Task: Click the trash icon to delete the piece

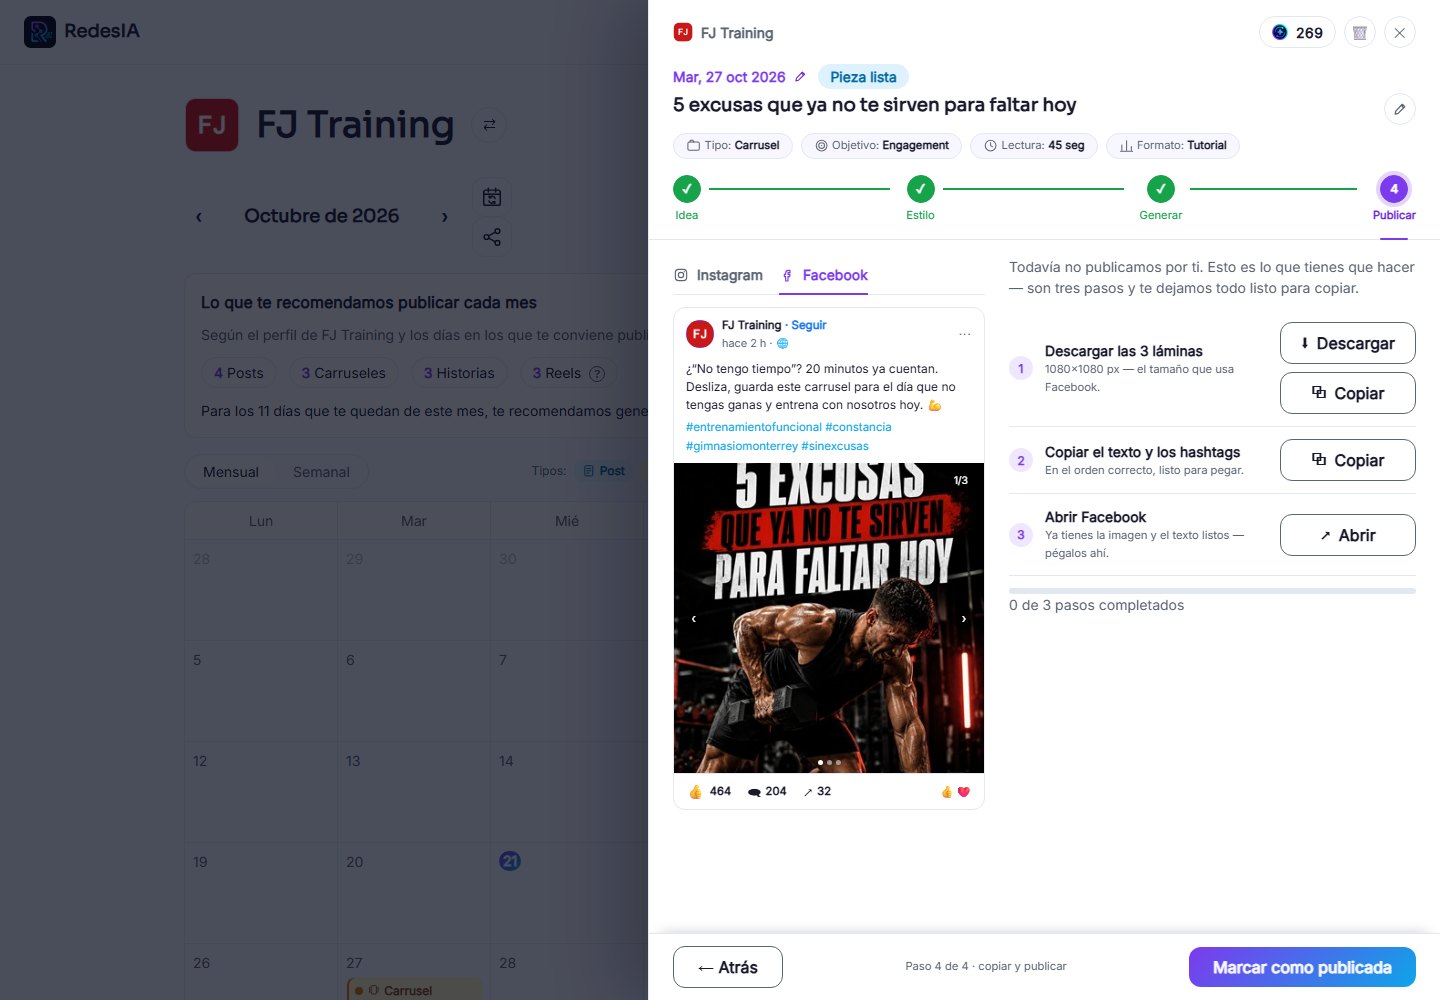Action: pos(1359,33)
